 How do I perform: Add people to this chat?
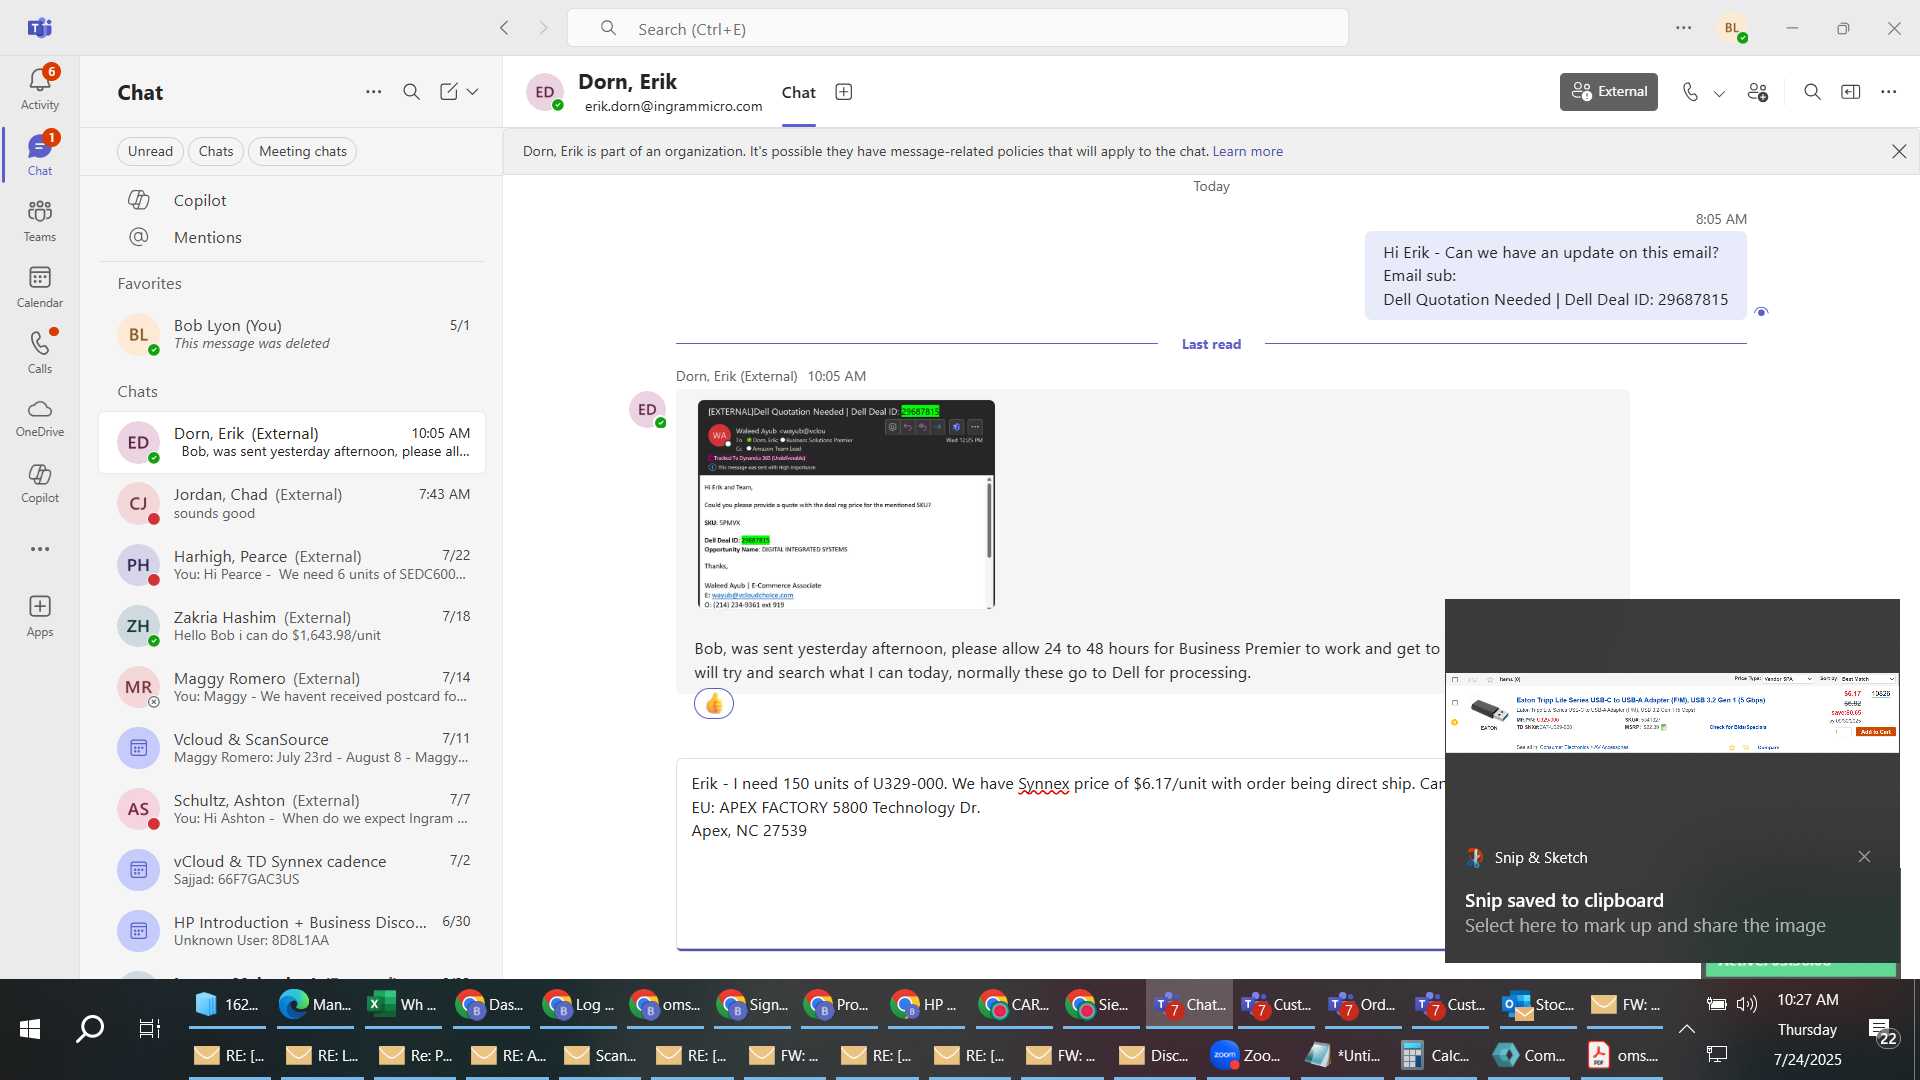(1758, 92)
